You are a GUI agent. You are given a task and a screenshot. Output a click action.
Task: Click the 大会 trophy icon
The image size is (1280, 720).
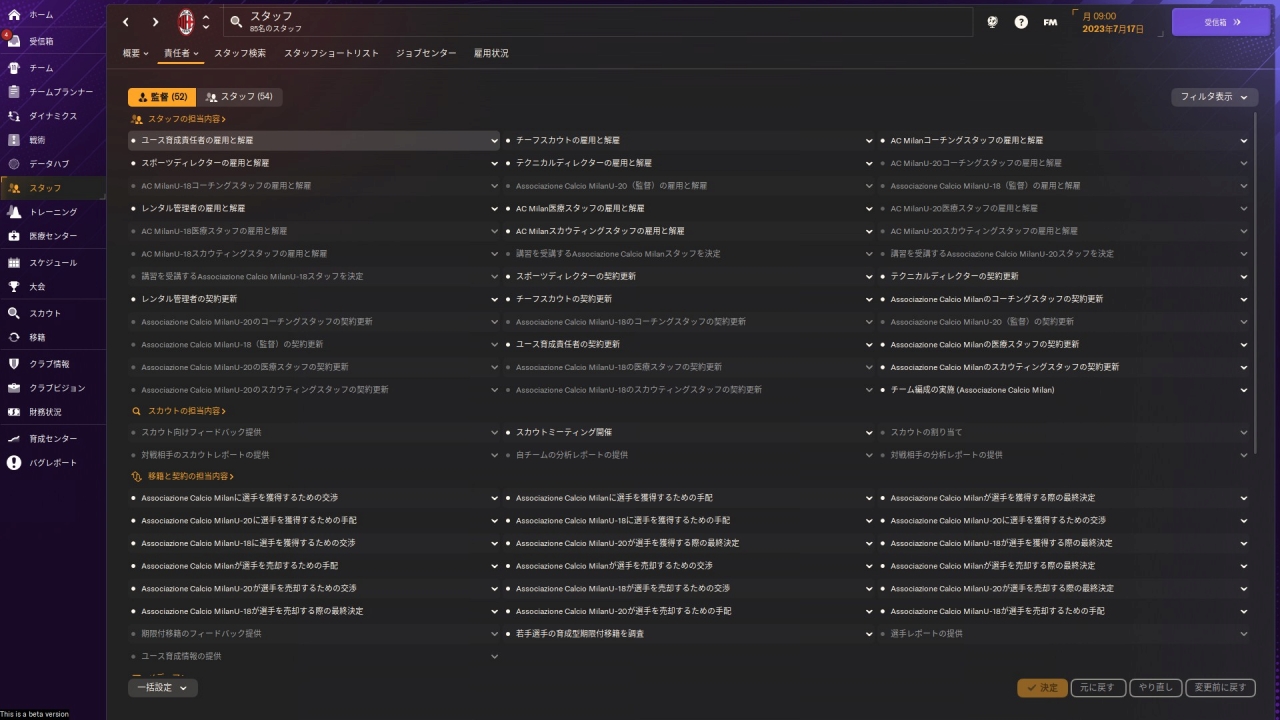point(14,286)
